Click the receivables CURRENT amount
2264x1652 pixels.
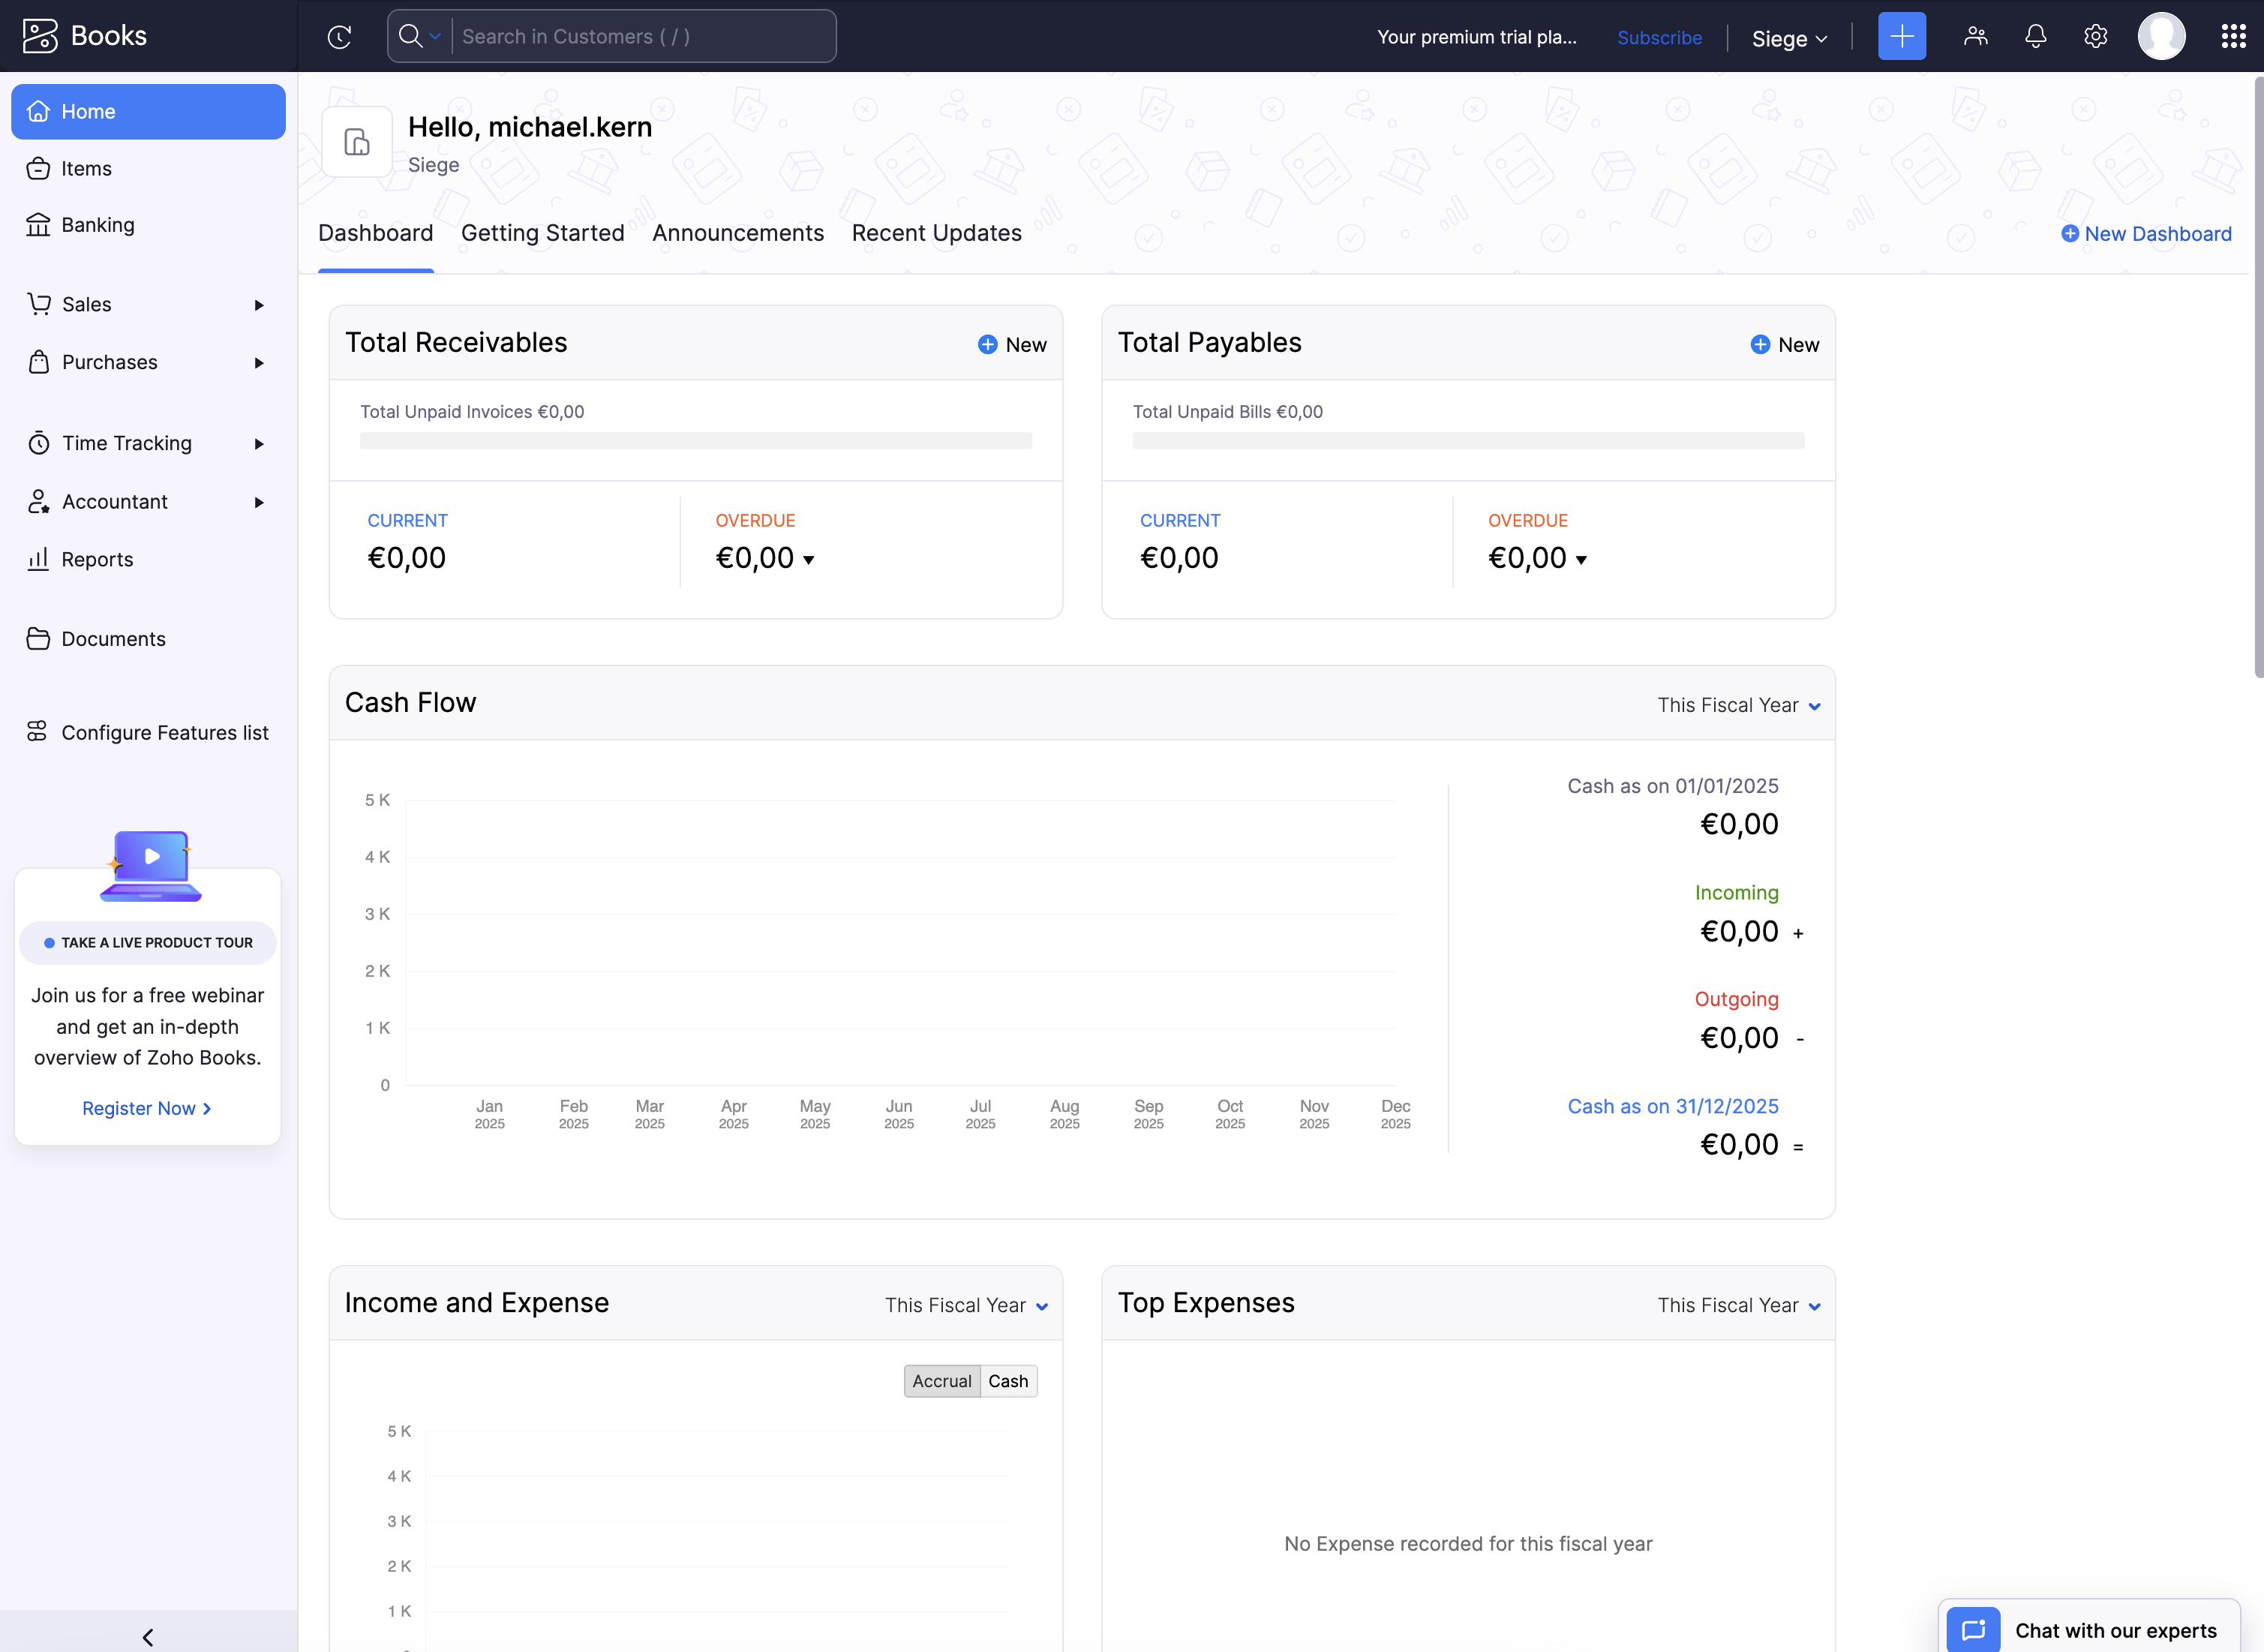point(407,558)
